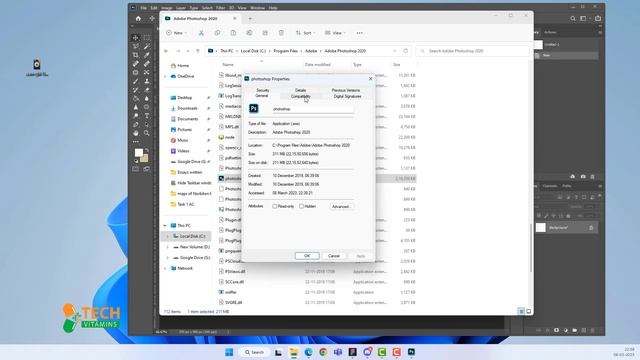This screenshot has height=360, width=640.
Task: Select the Brush tool
Action: (x=136, y=81)
